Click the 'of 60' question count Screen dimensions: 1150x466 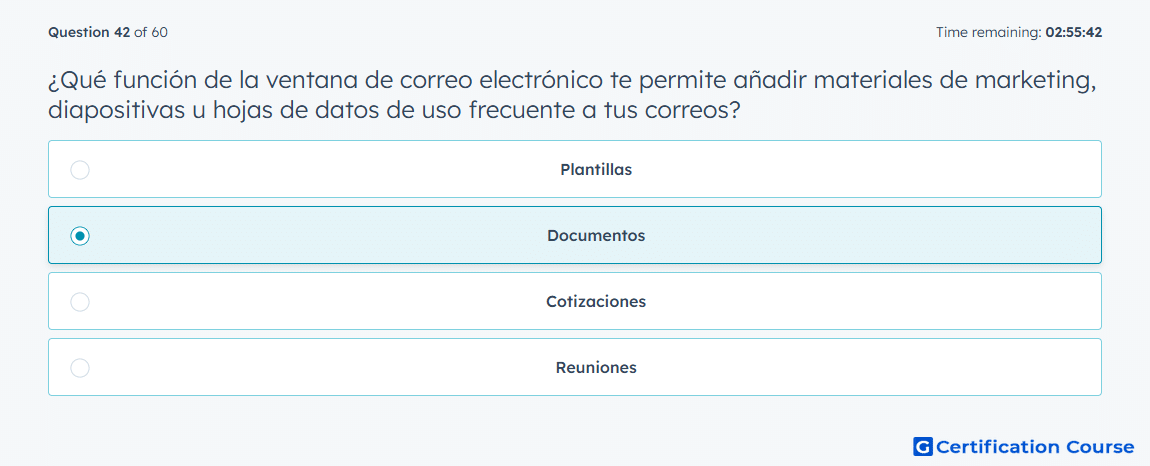[151, 32]
